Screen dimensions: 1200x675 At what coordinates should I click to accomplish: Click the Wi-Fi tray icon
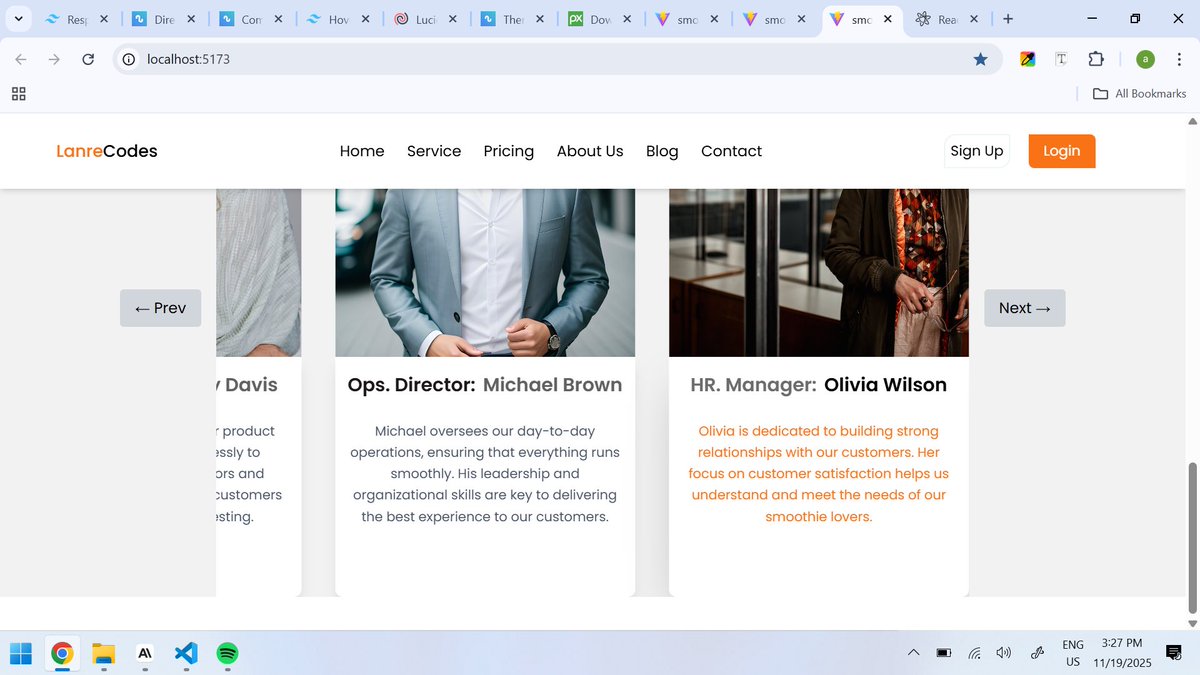click(974, 653)
